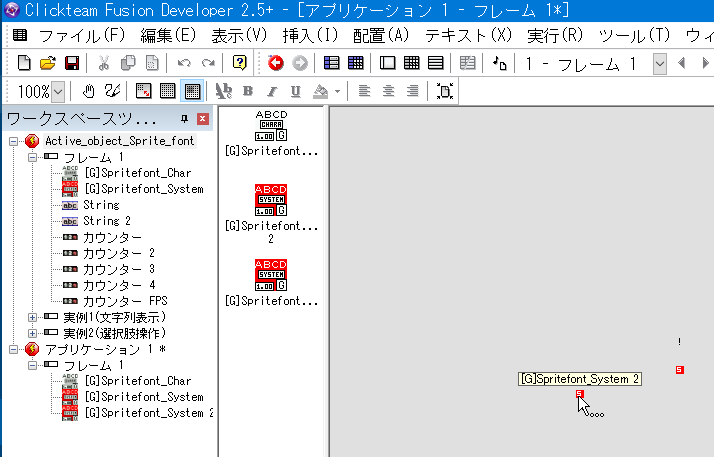This screenshot has height=457, width=714.
Task: Toggle the grid display button
Action: (168, 91)
